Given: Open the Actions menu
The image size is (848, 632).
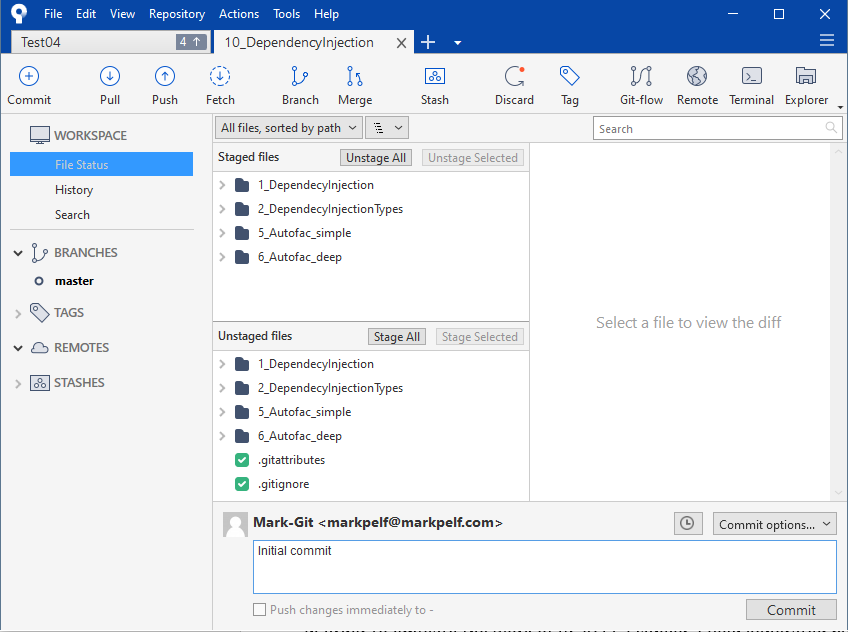Looking at the screenshot, I should 238,14.
